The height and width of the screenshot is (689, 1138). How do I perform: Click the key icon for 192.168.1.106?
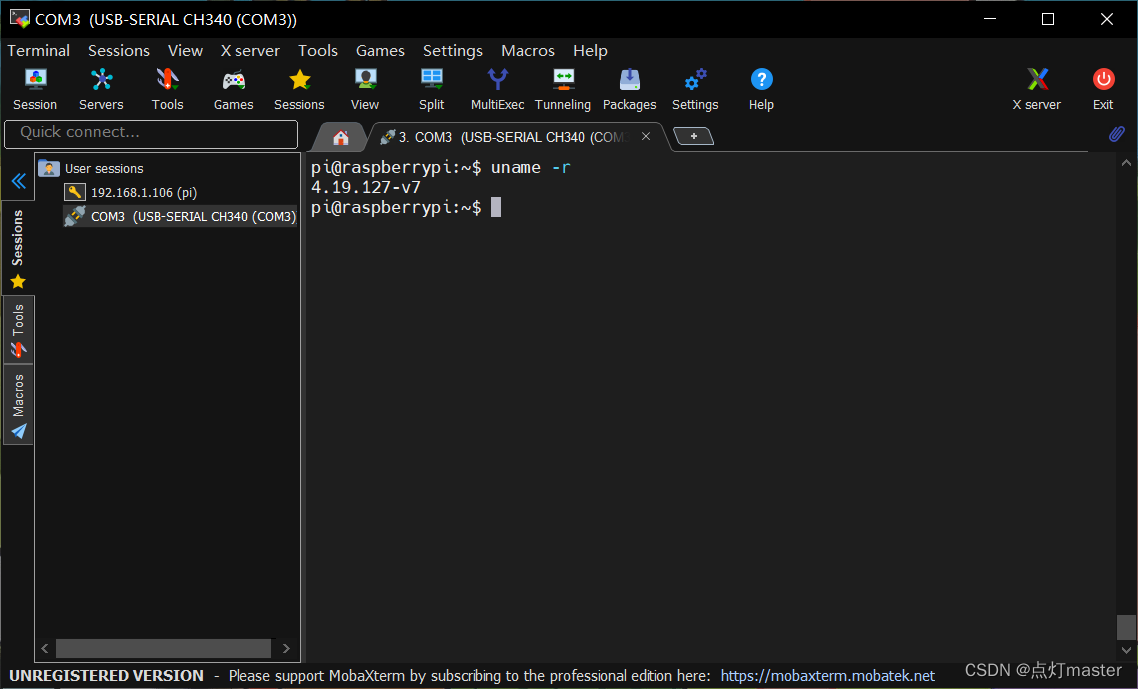75,192
